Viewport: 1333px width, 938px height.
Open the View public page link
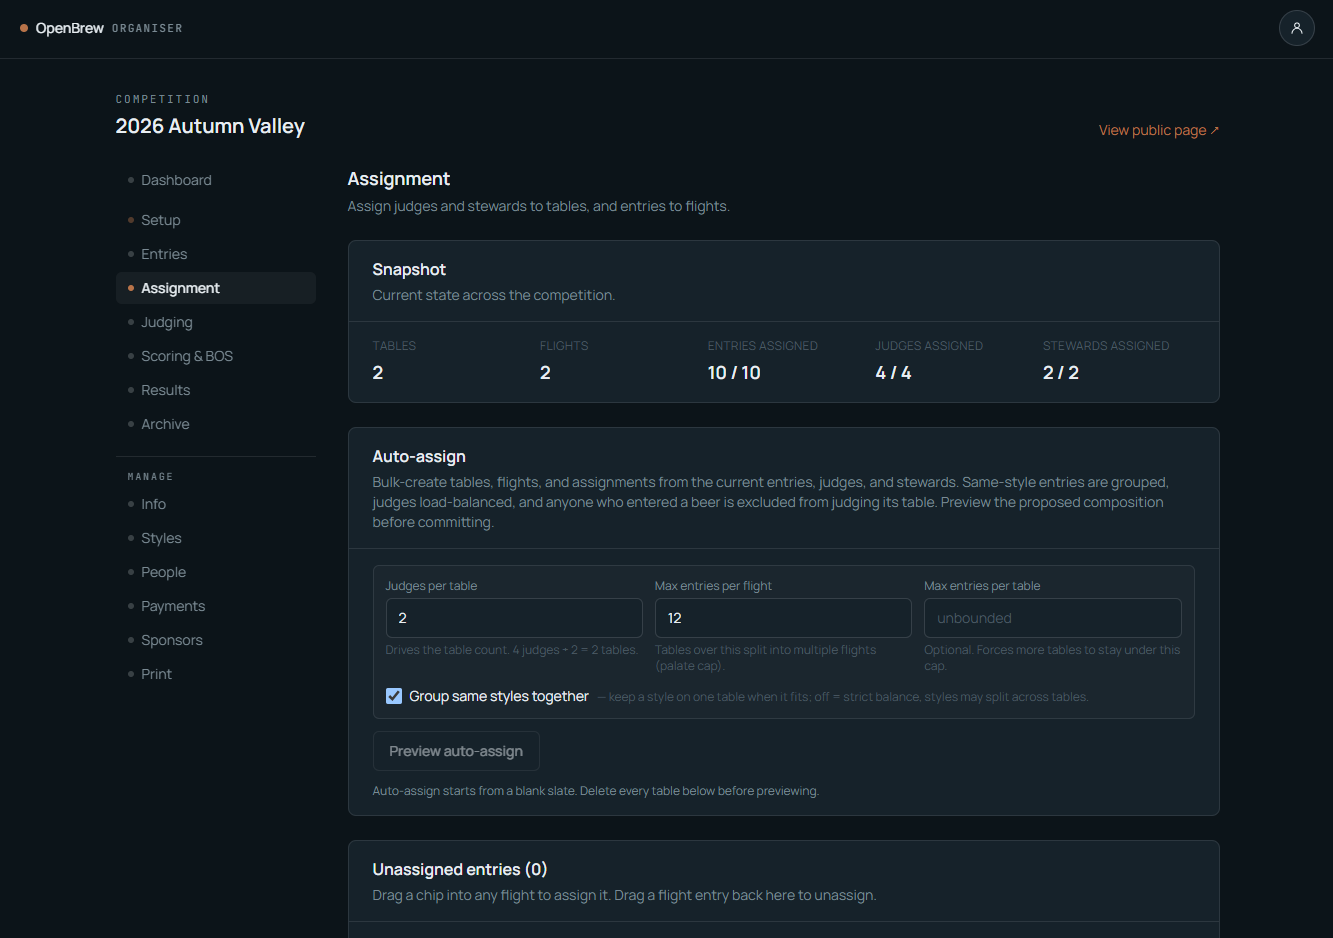(x=1158, y=130)
